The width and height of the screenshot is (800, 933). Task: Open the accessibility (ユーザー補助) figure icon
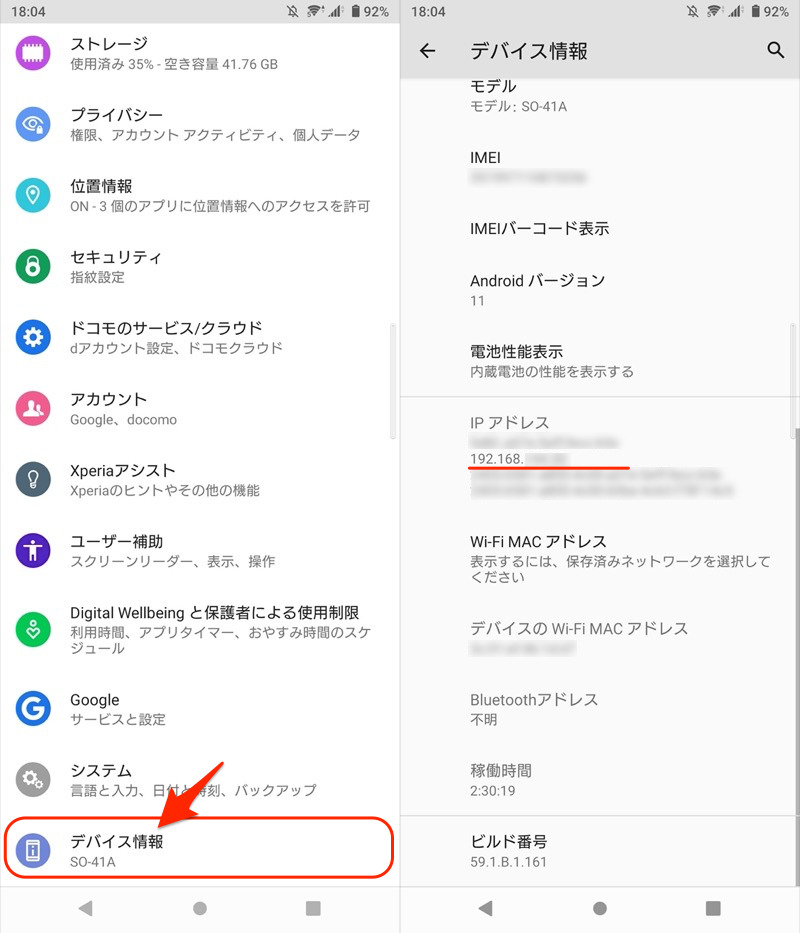point(33,550)
